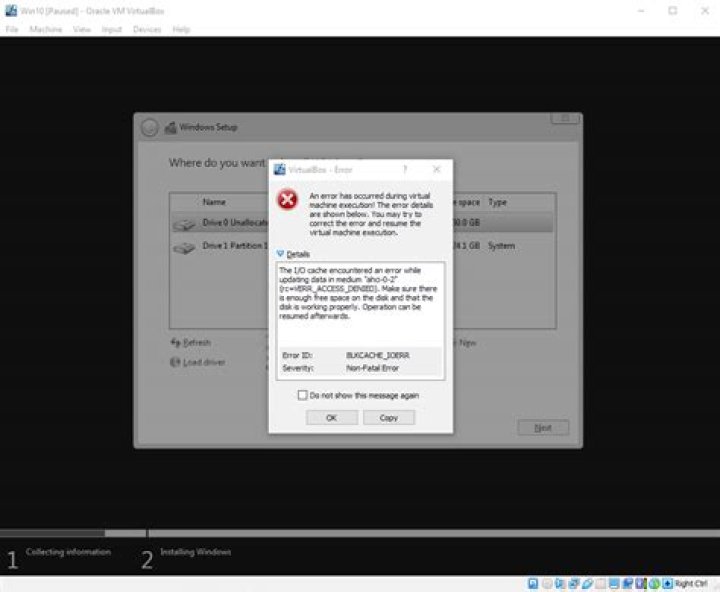This screenshot has width=720, height=592.
Task: Click the network adapter status bar icon
Action: click(574, 584)
